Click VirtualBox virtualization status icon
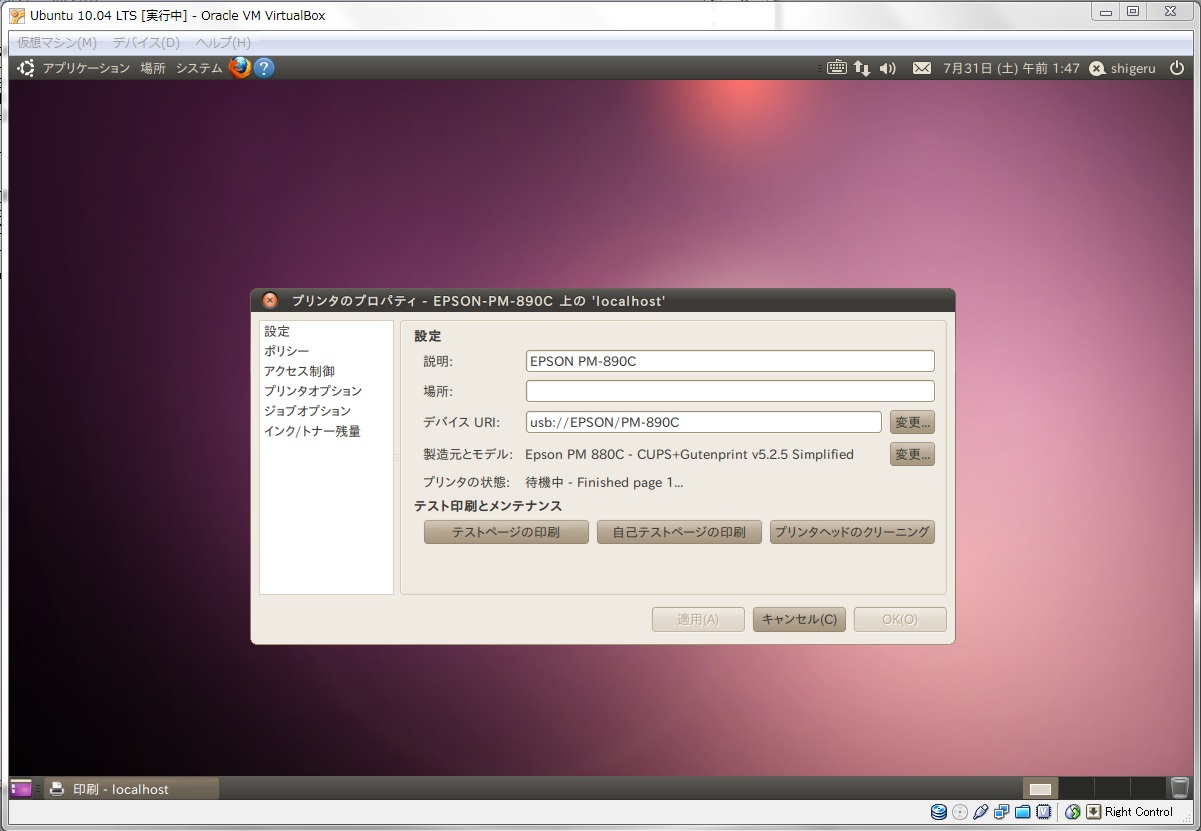 point(1042,812)
